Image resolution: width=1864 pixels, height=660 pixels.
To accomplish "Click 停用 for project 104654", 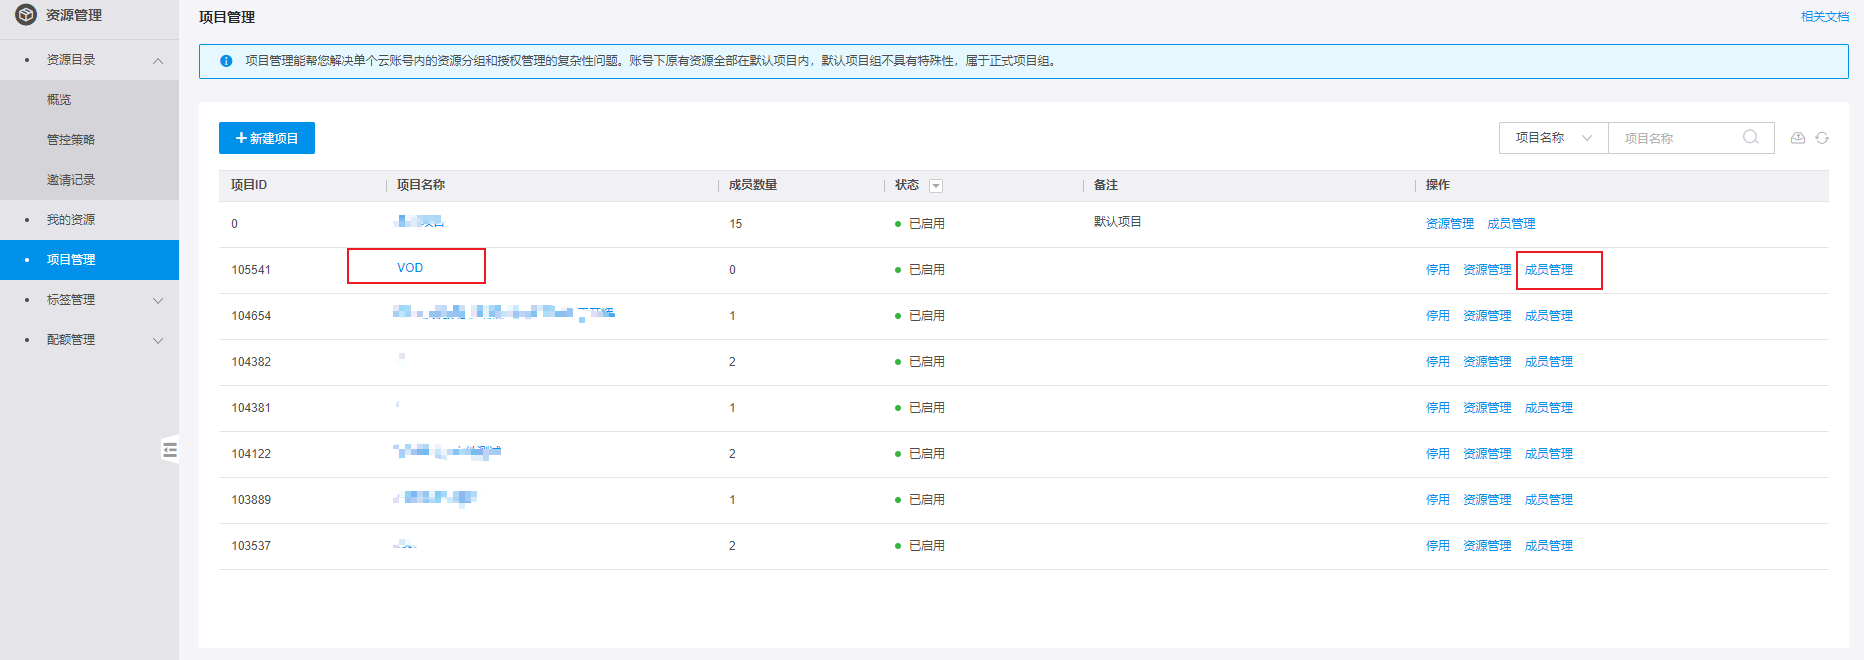I will (1437, 316).
